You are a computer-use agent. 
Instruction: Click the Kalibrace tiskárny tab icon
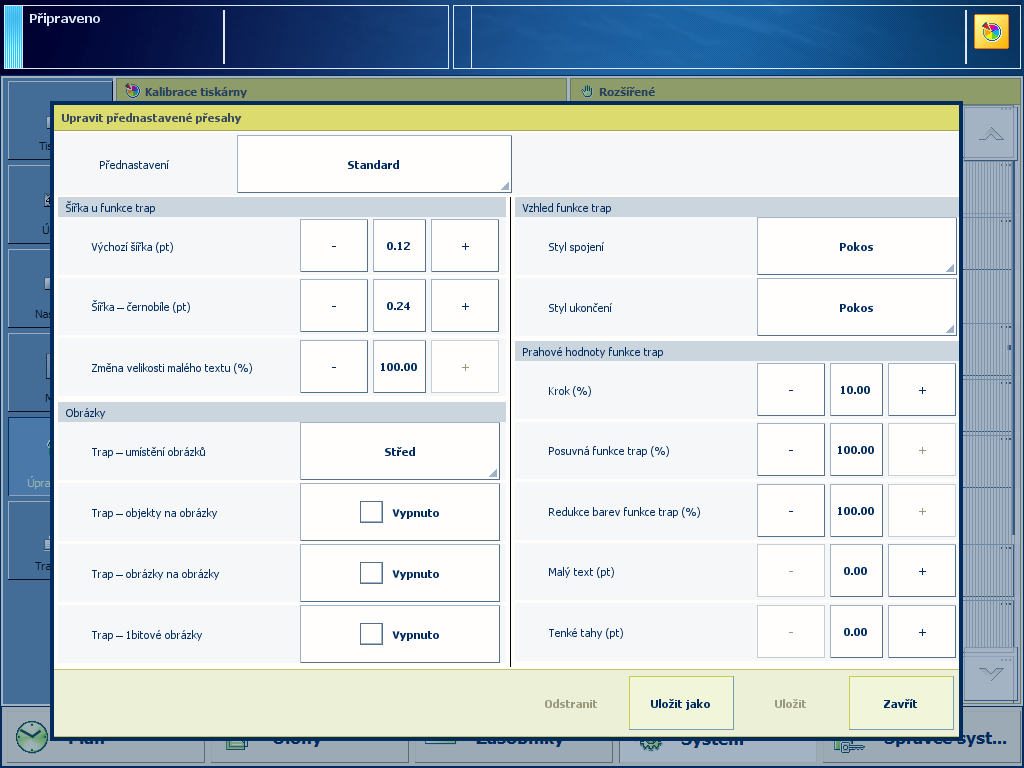pyautogui.click(x=133, y=91)
